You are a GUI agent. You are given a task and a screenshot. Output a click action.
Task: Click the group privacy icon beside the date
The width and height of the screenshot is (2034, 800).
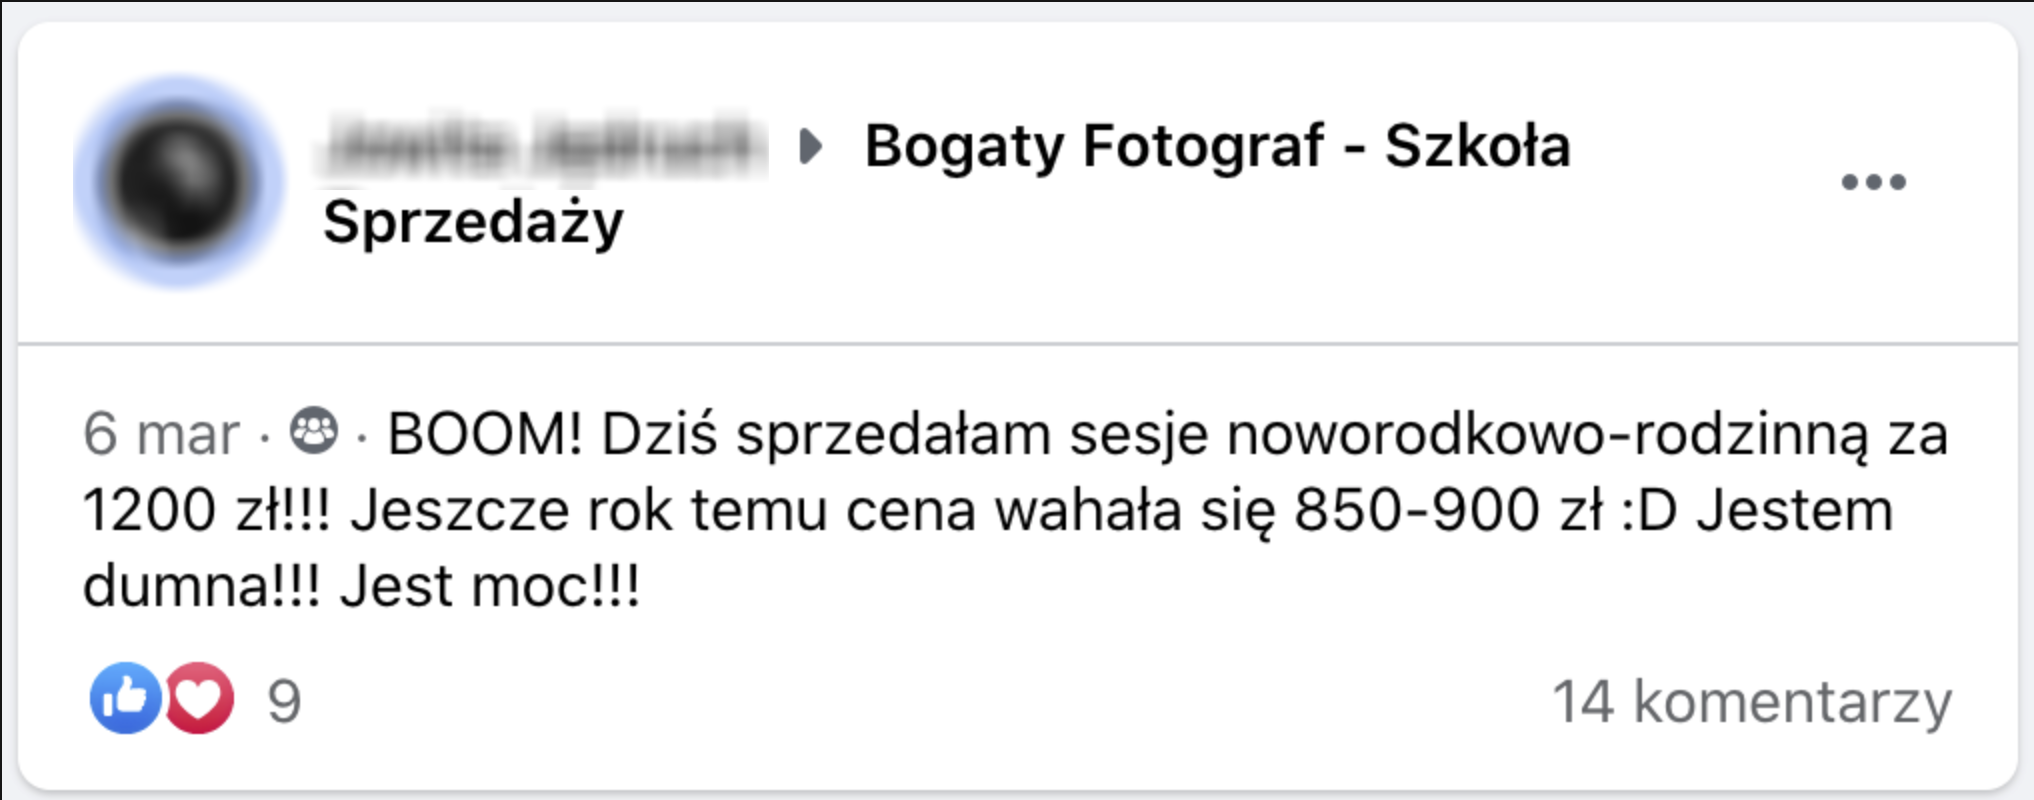click(x=314, y=432)
